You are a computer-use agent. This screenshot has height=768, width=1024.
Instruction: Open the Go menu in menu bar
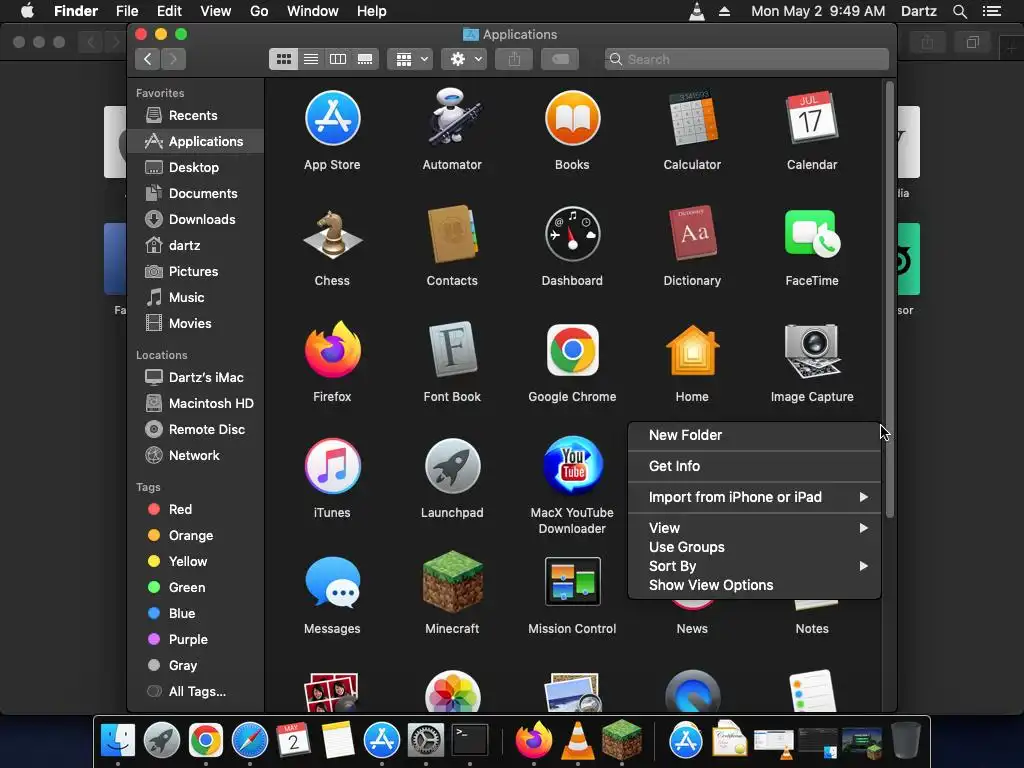(259, 11)
